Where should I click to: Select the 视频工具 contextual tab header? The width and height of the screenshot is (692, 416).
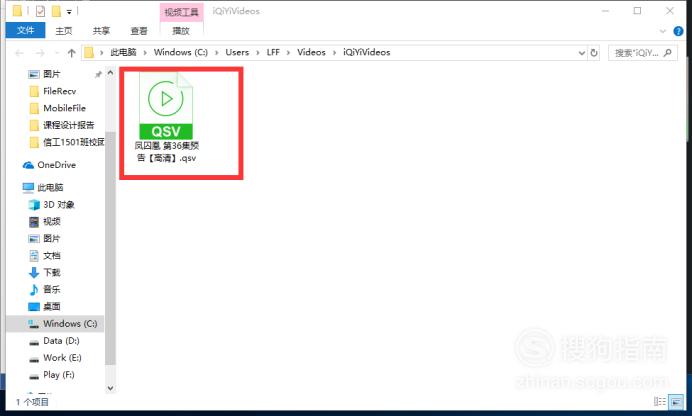pos(181,12)
